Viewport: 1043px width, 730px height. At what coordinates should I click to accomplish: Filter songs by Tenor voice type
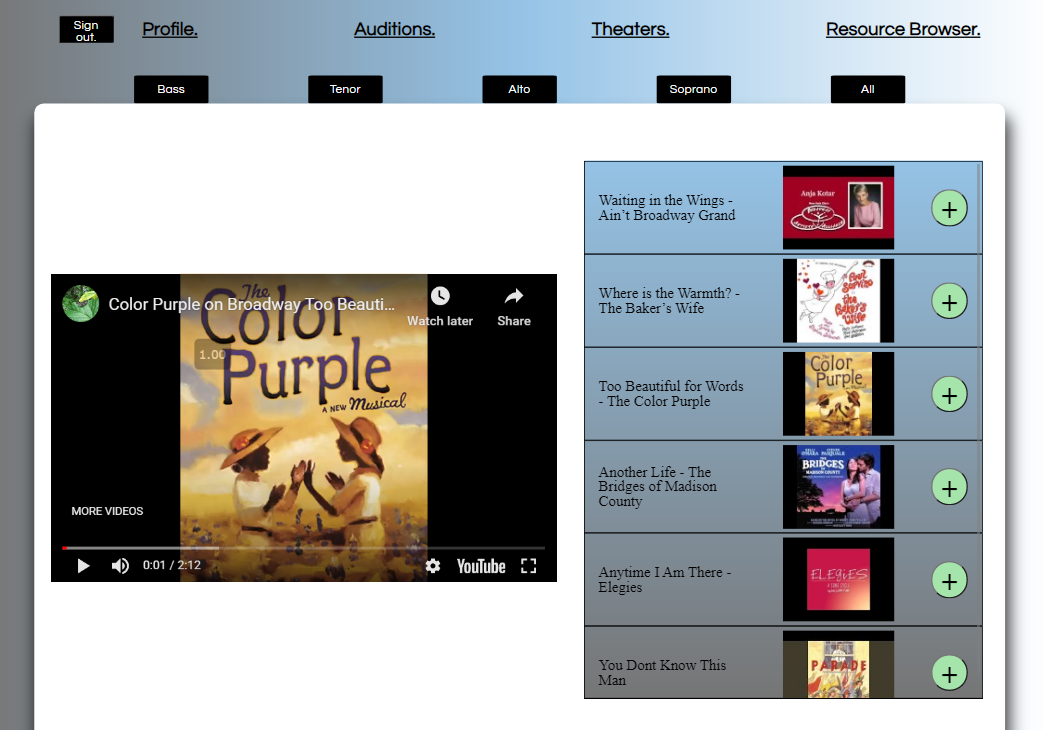pos(345,89)
